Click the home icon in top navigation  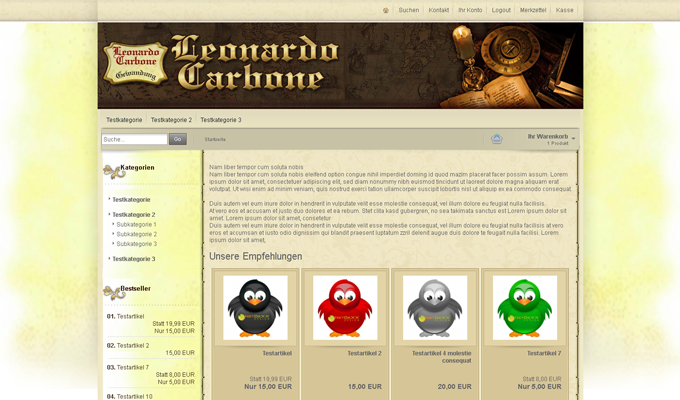tap(386, 10)
